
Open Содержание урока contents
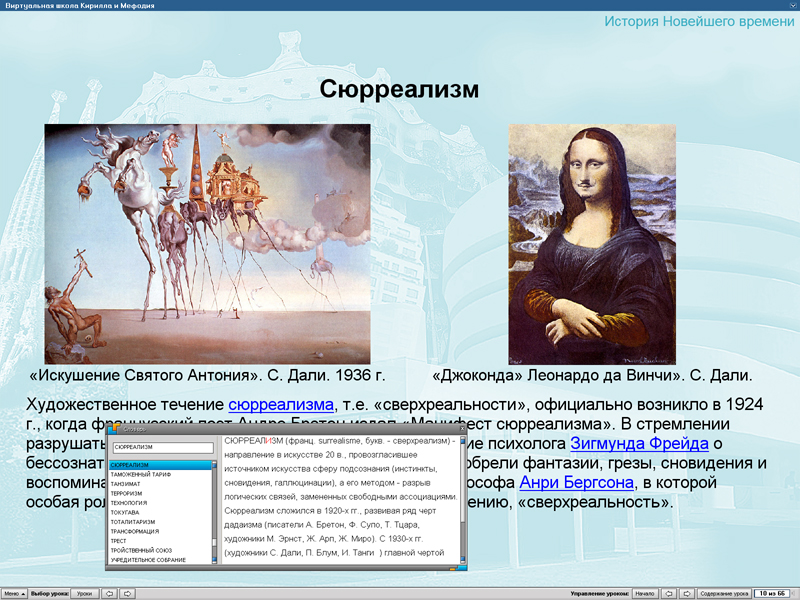point(723,593)
